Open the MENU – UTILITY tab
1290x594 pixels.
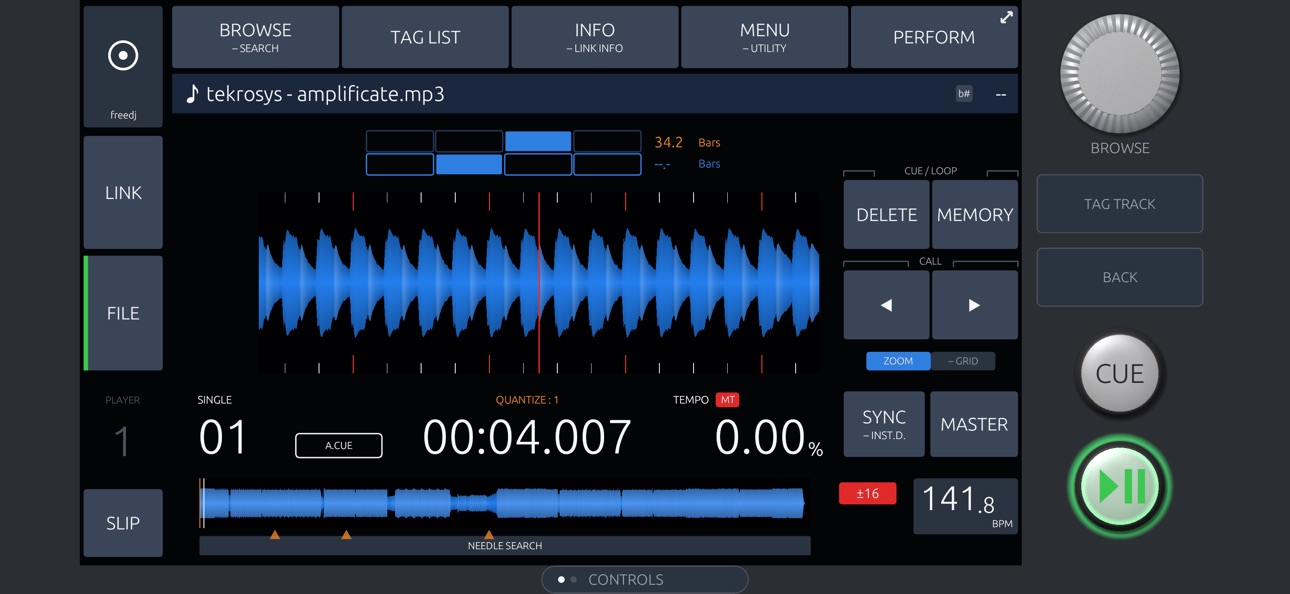(x=765, y=37)
